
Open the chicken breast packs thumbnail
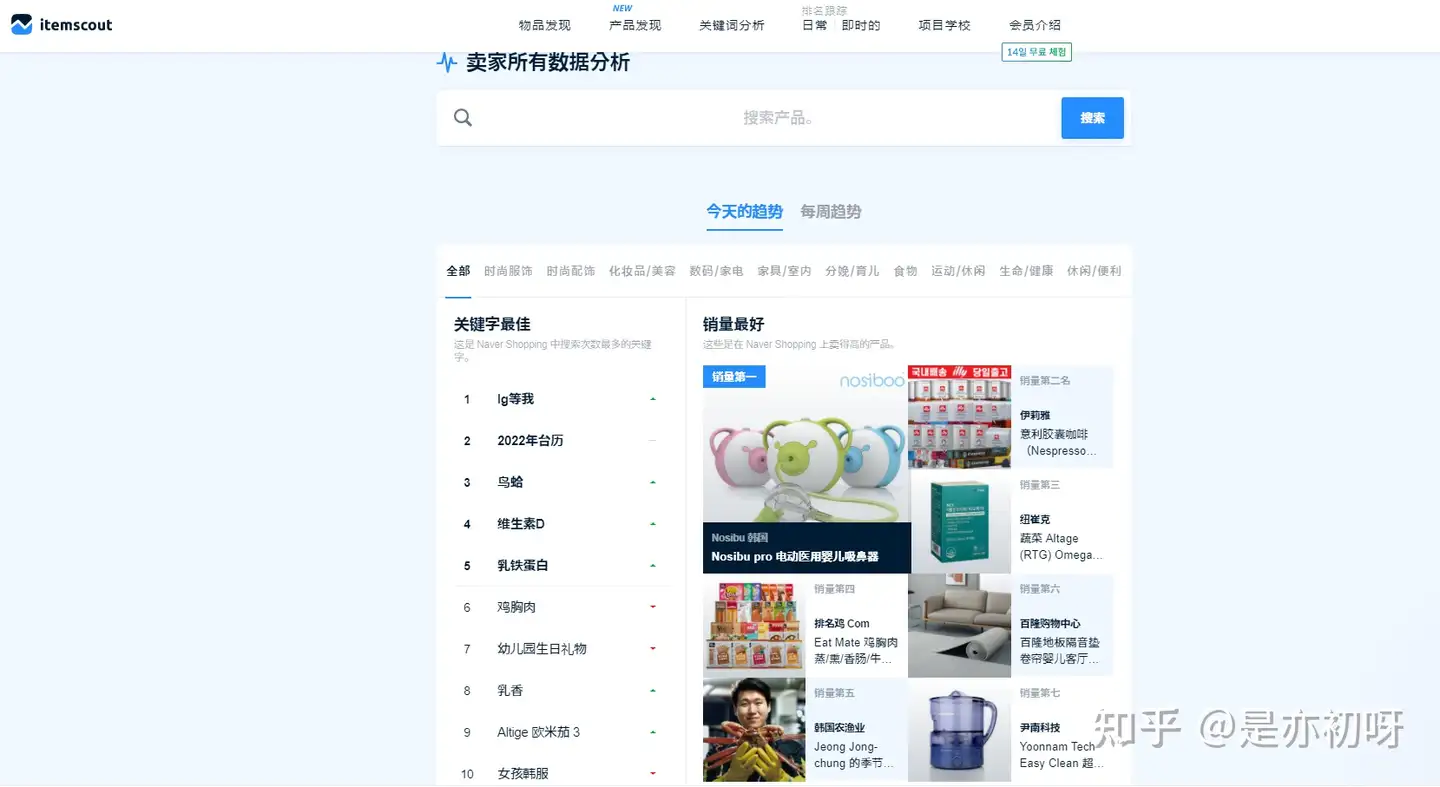point(754,626)
